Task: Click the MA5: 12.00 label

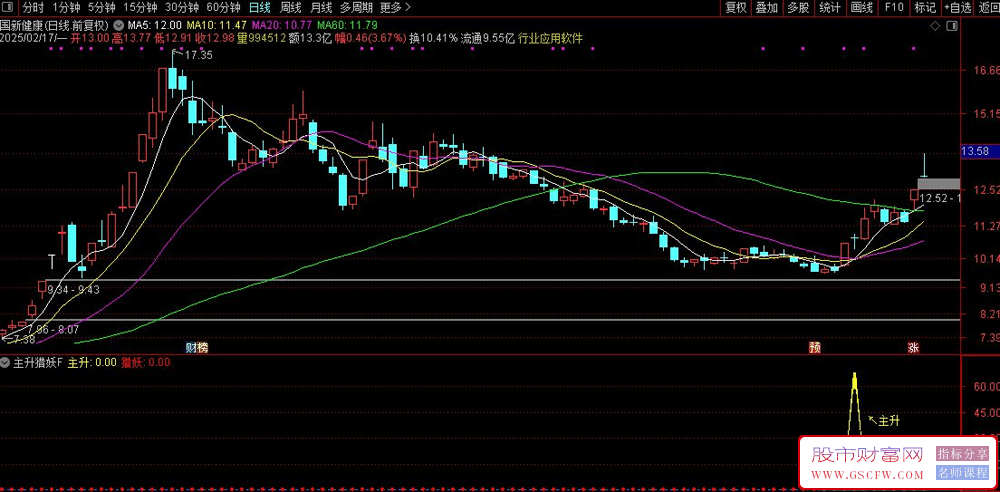Action: 155,26
